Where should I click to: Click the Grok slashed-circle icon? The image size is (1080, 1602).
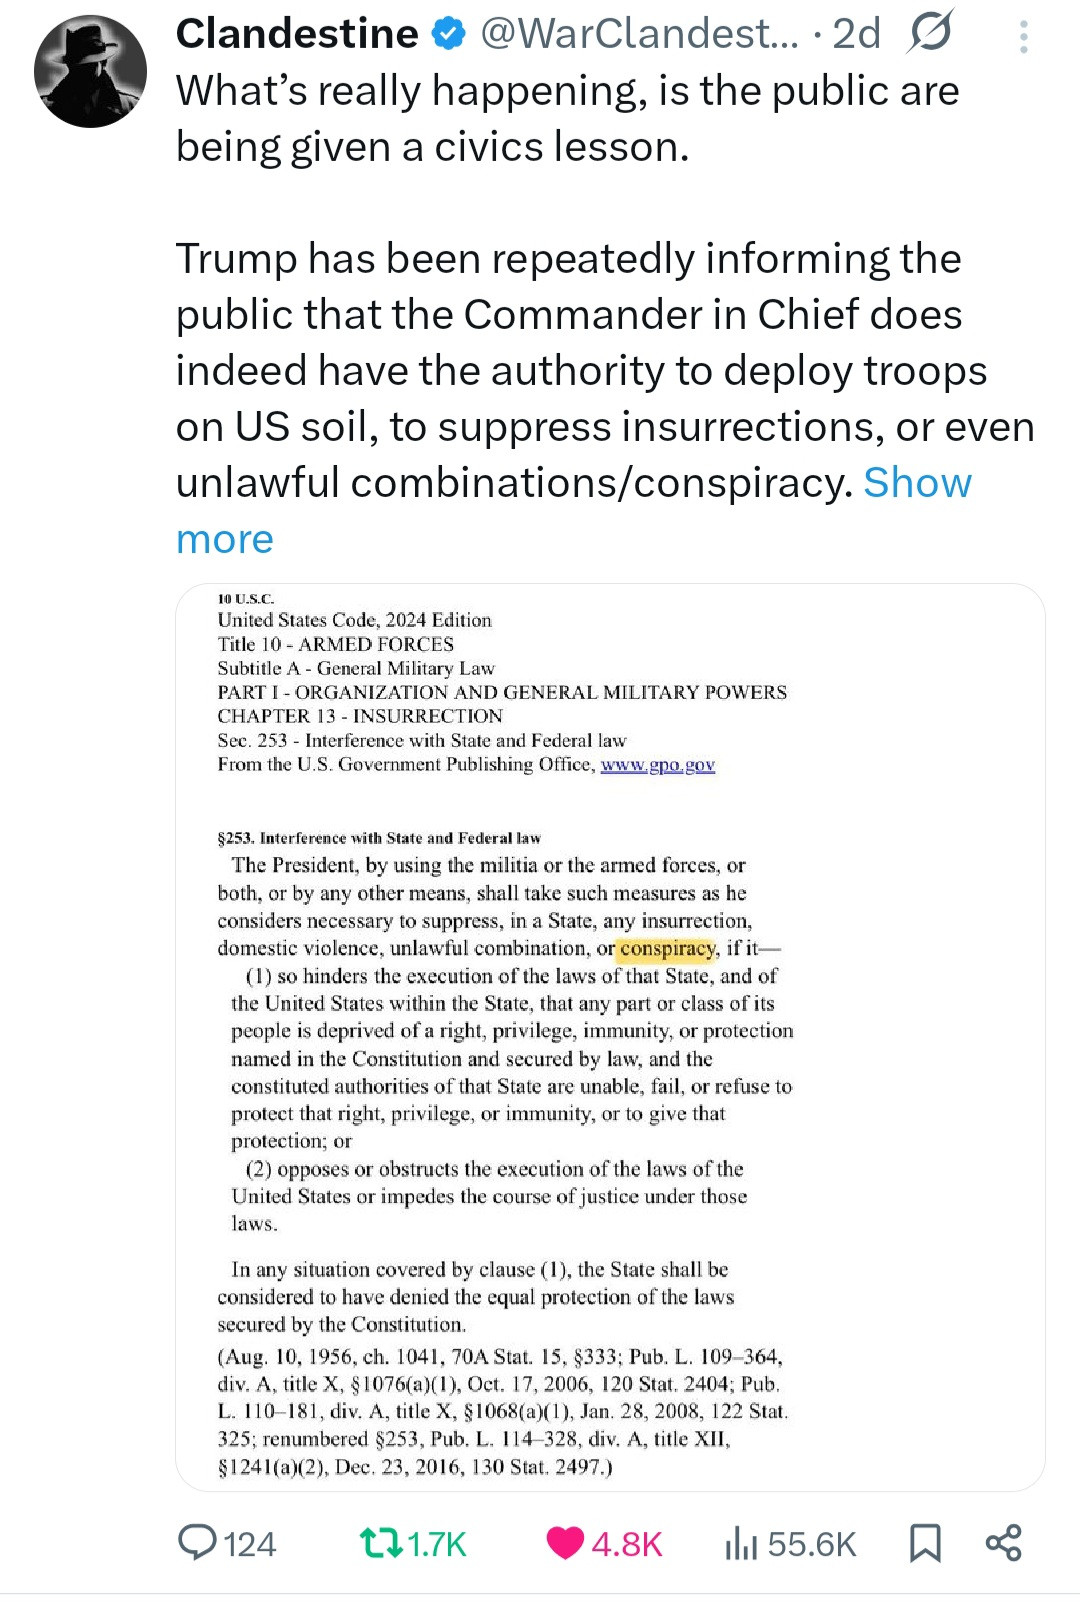(x=929, y=33)
